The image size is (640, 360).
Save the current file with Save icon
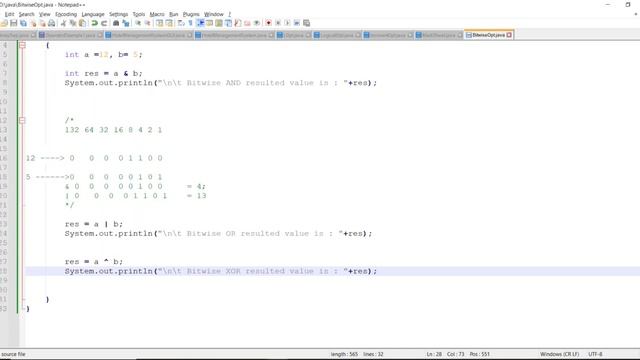point(13,23)
